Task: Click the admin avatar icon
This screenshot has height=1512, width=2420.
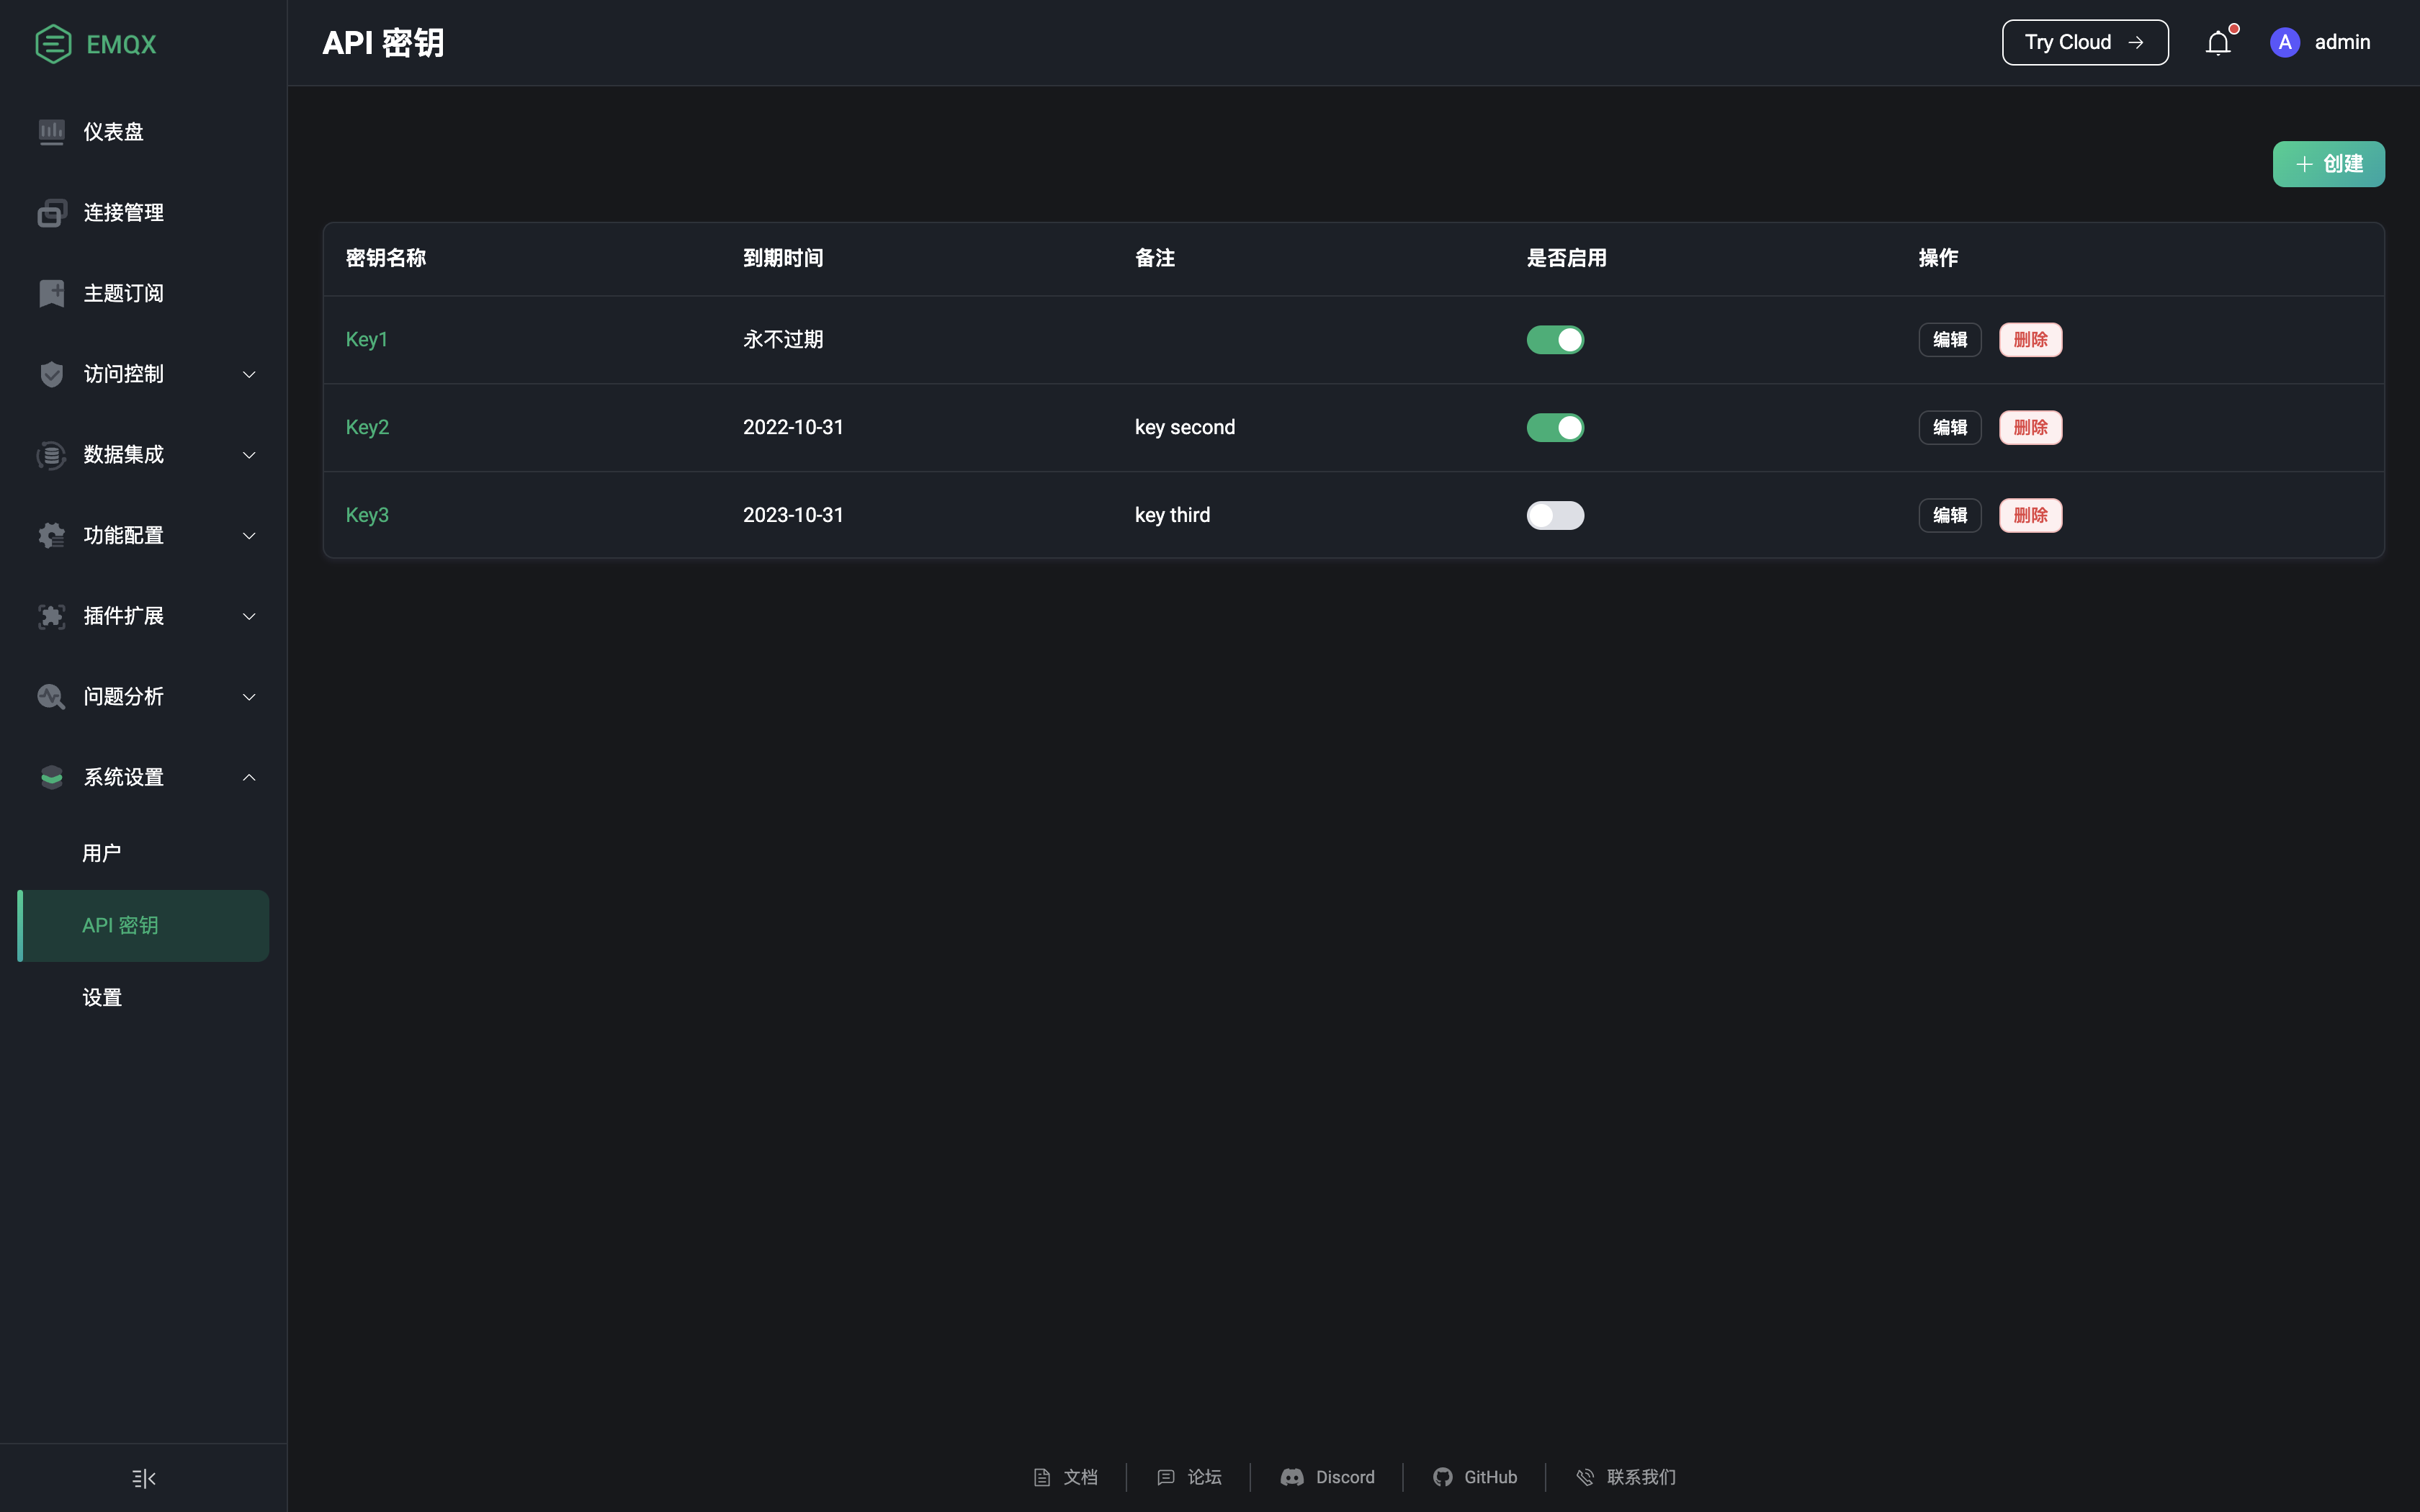Action: pos(2285,42)
